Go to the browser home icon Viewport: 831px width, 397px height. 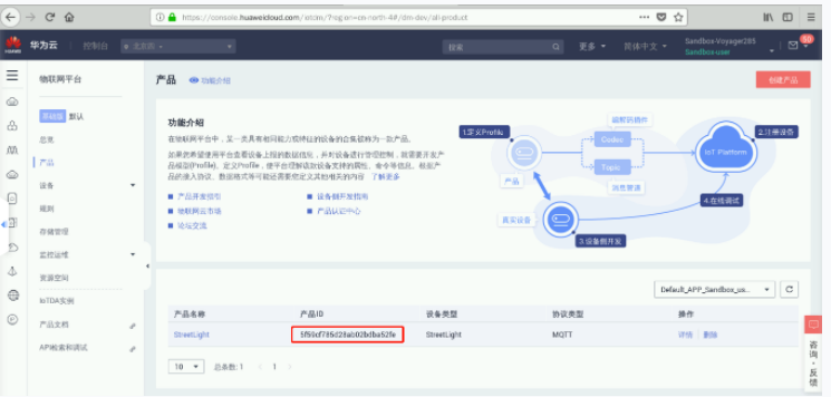pos(69,17)
